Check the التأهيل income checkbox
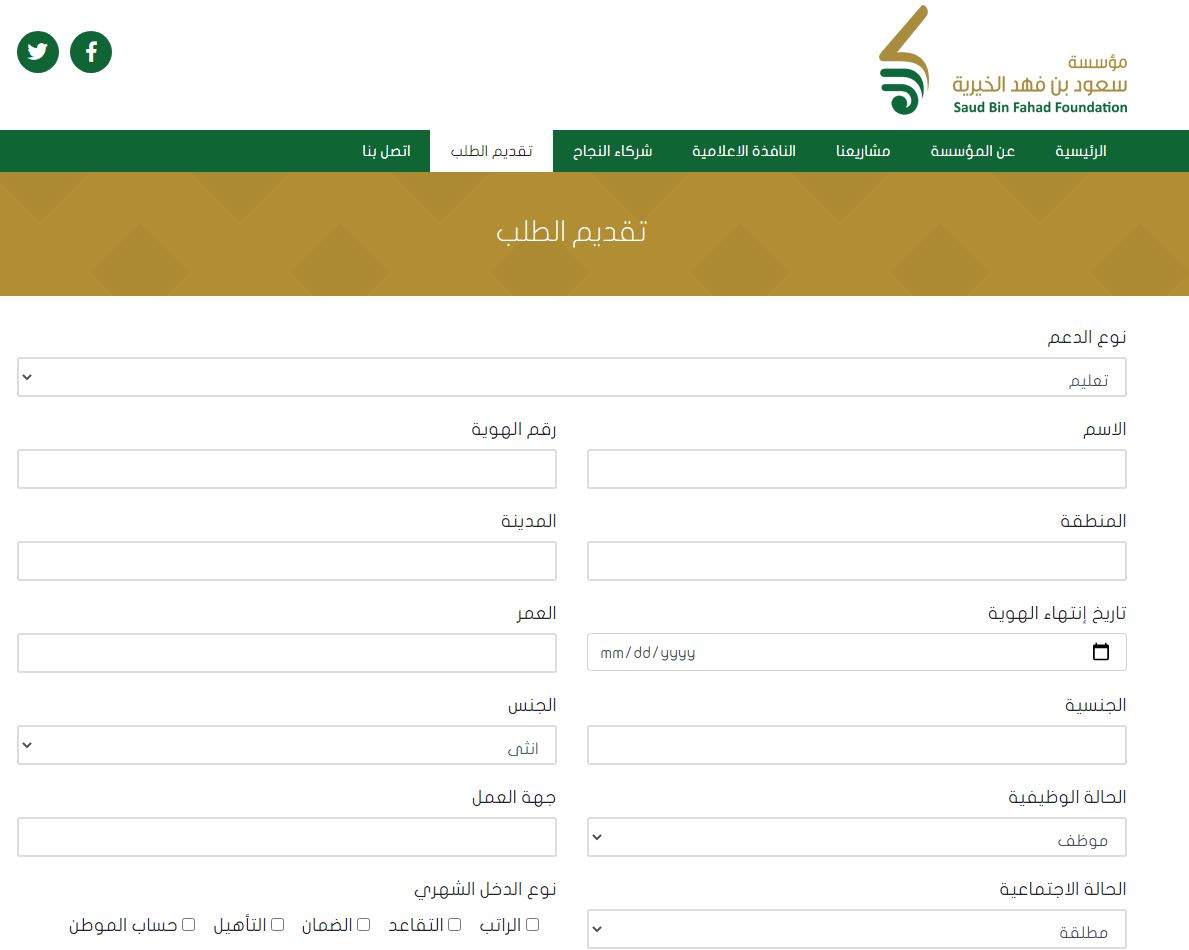 pos(278,924)
